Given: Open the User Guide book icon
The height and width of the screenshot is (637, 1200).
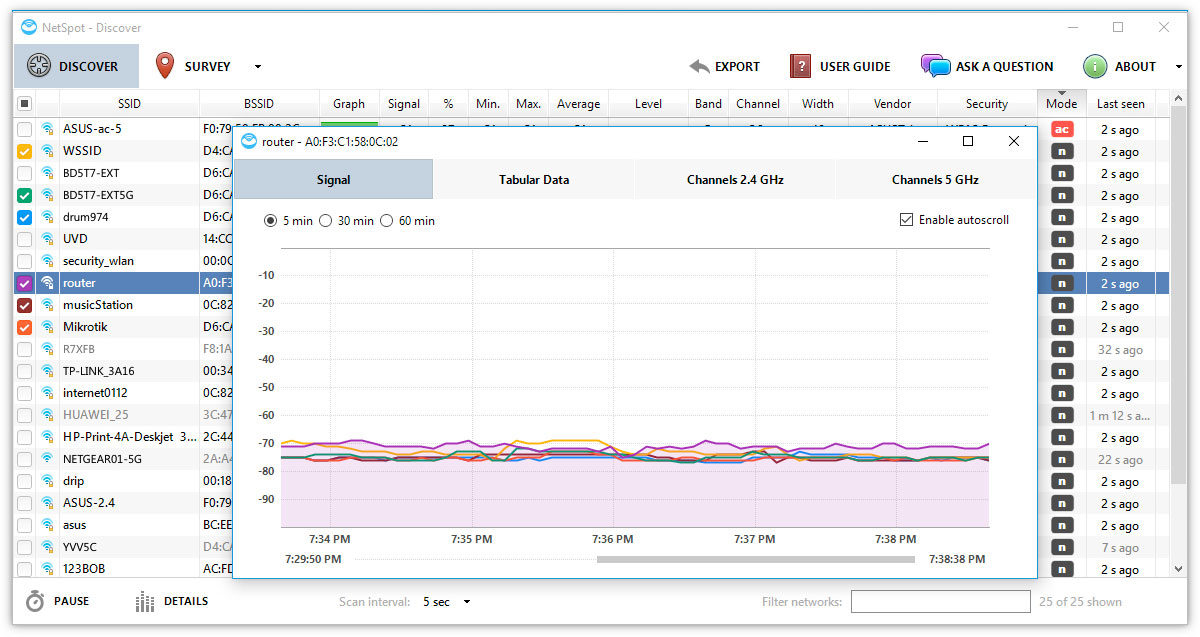Looking at the screenshot, I should pyautogui.click(x=800, y=66).
